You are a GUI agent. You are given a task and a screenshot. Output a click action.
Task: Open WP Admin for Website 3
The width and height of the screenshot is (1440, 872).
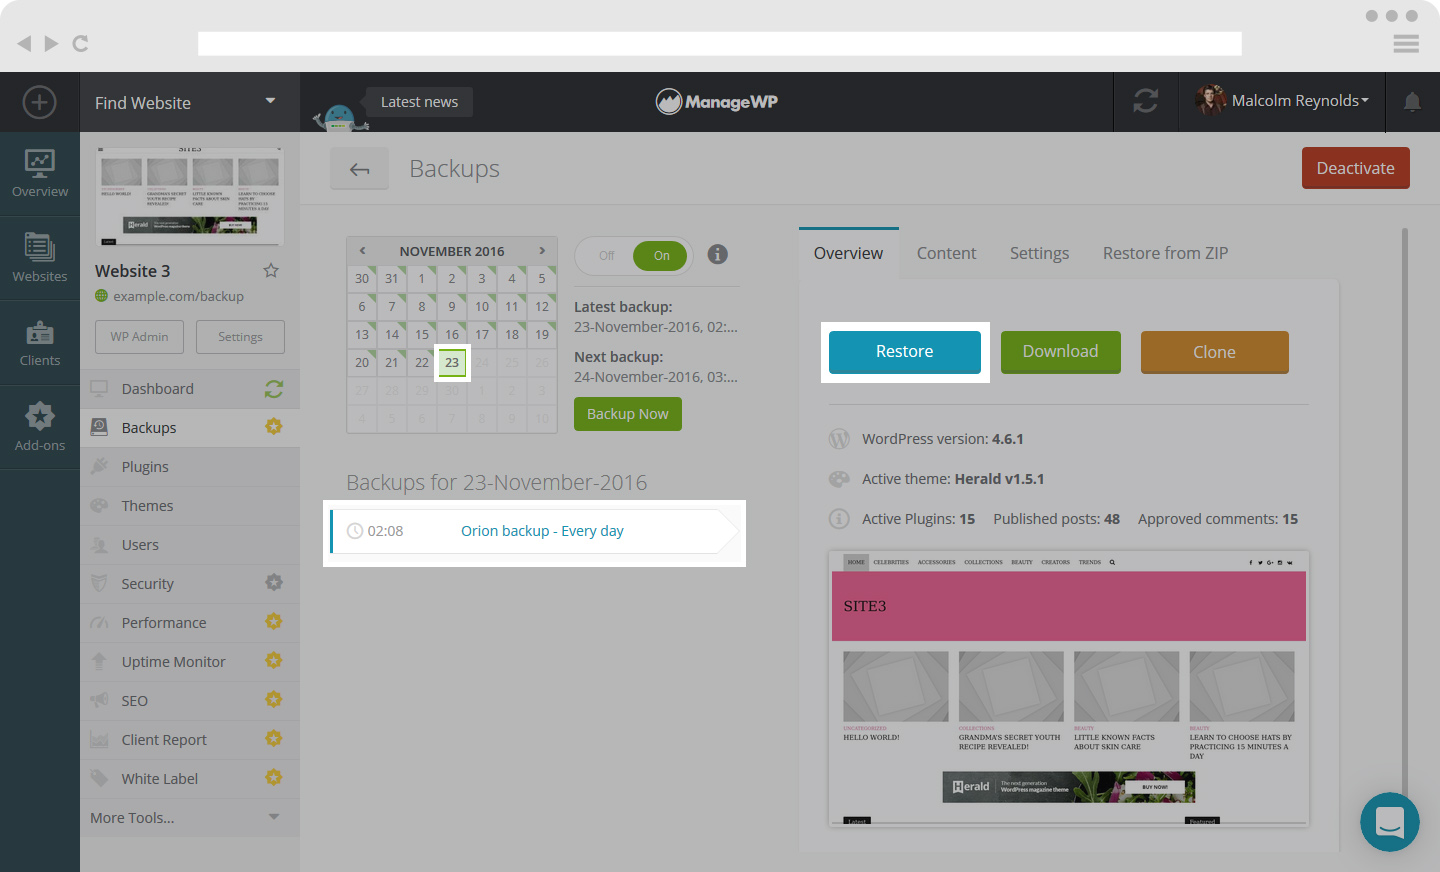tap(139, 337)
